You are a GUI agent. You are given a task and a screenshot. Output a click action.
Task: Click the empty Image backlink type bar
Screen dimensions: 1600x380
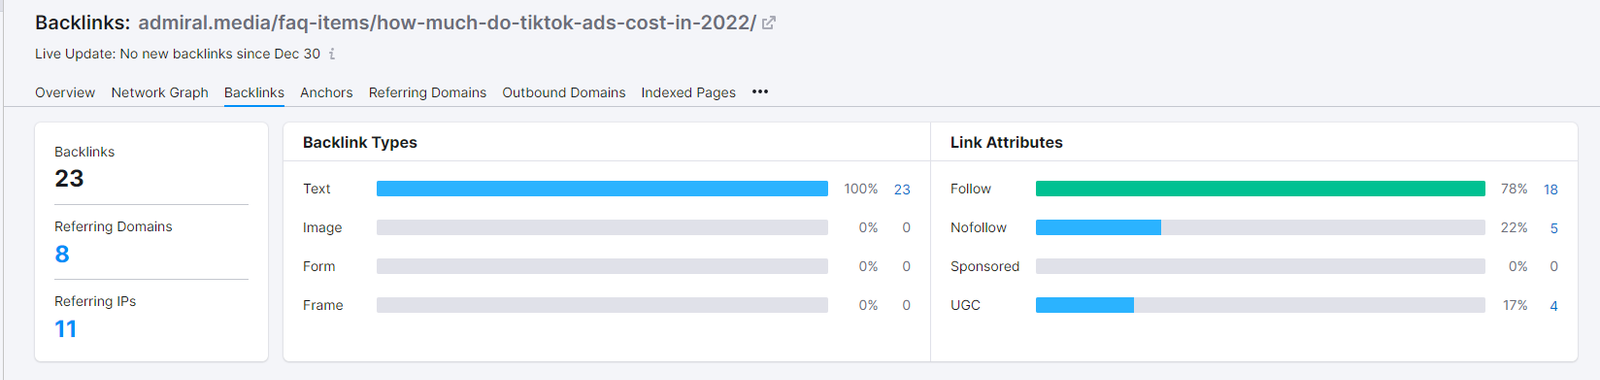pos(602,227)
